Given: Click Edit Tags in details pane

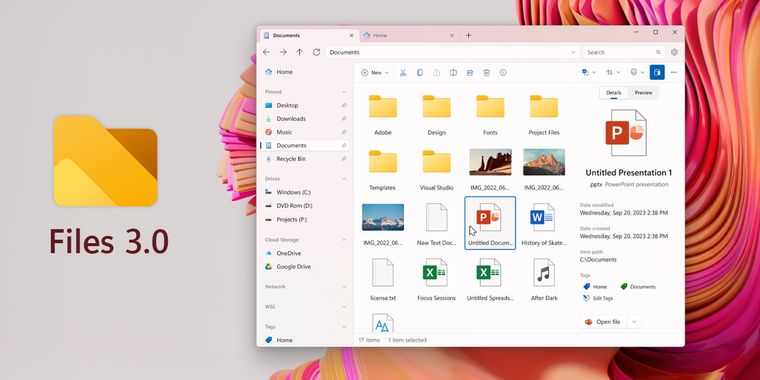Looking at the screenshot, I should [x=599, y=298].
